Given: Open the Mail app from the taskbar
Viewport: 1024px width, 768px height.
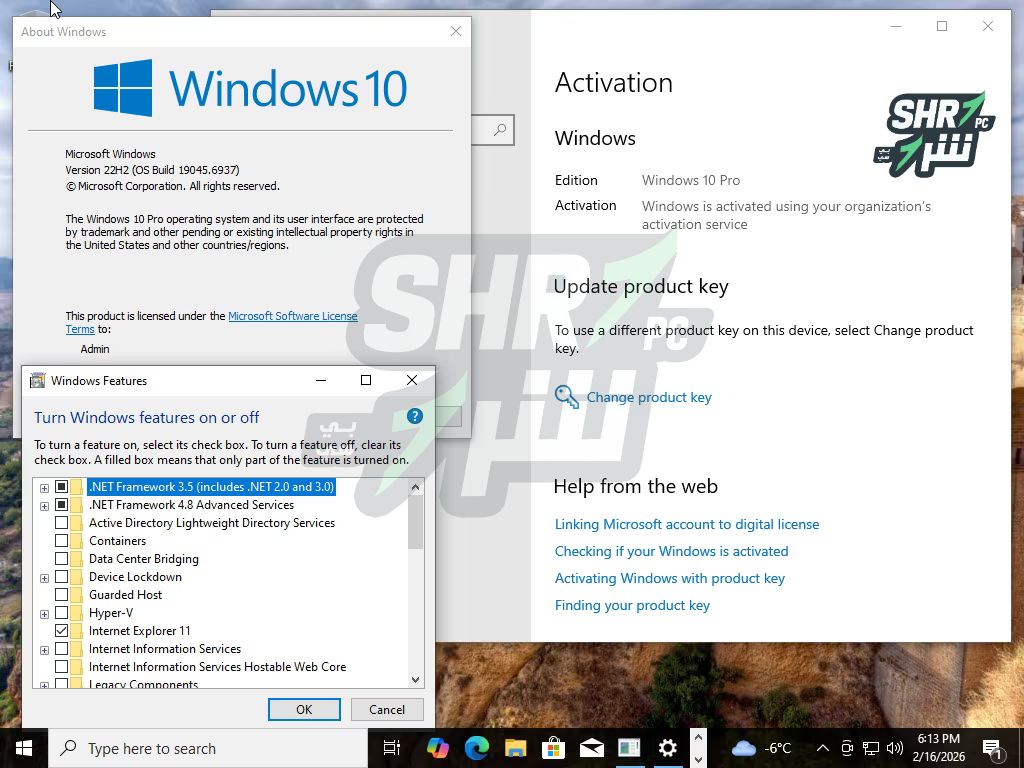Looking at the screenshot, I should (591, 748).
